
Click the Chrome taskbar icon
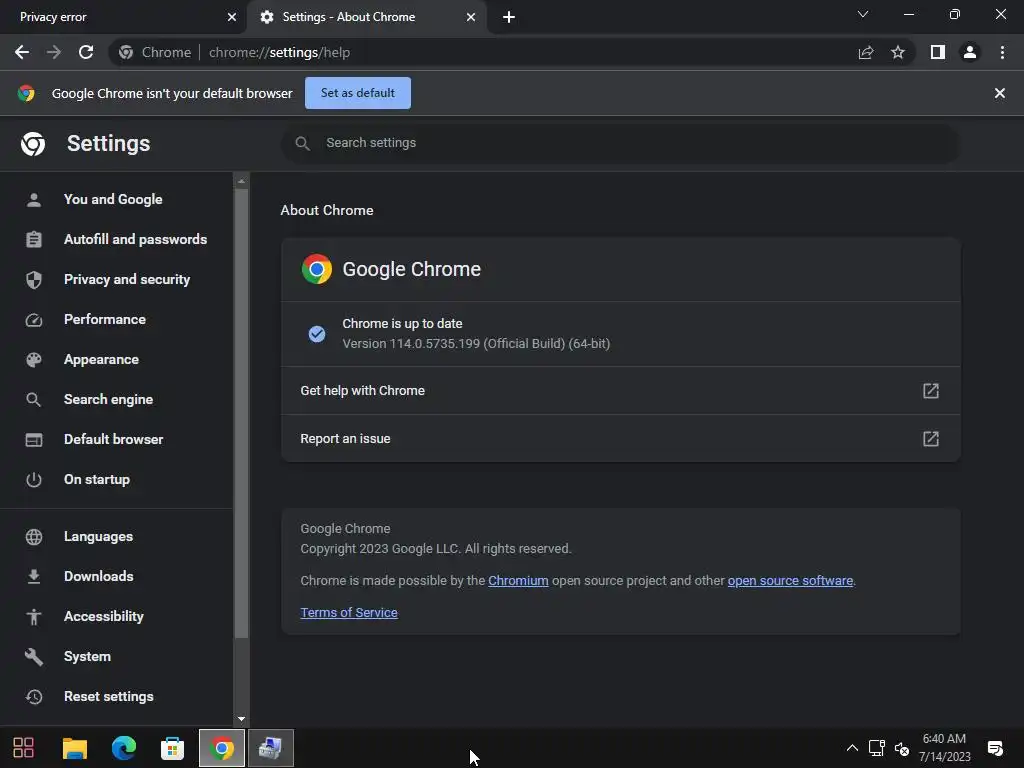[x=222, y=748]
